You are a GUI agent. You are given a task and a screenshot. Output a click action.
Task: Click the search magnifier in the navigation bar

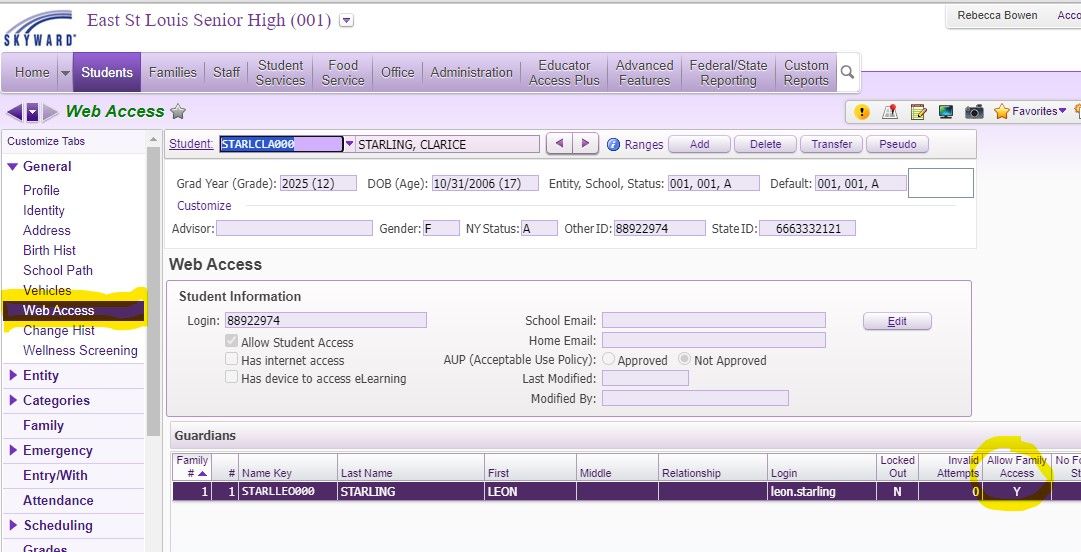[x=847, y=72]
